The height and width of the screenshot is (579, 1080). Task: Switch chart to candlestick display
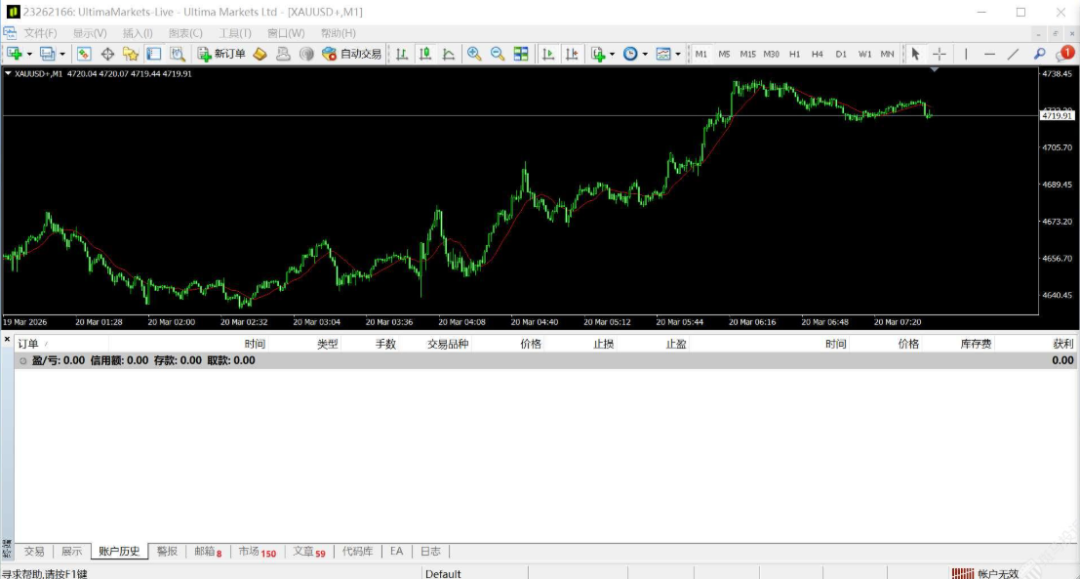pyautogui.click(x=426, y=54)
